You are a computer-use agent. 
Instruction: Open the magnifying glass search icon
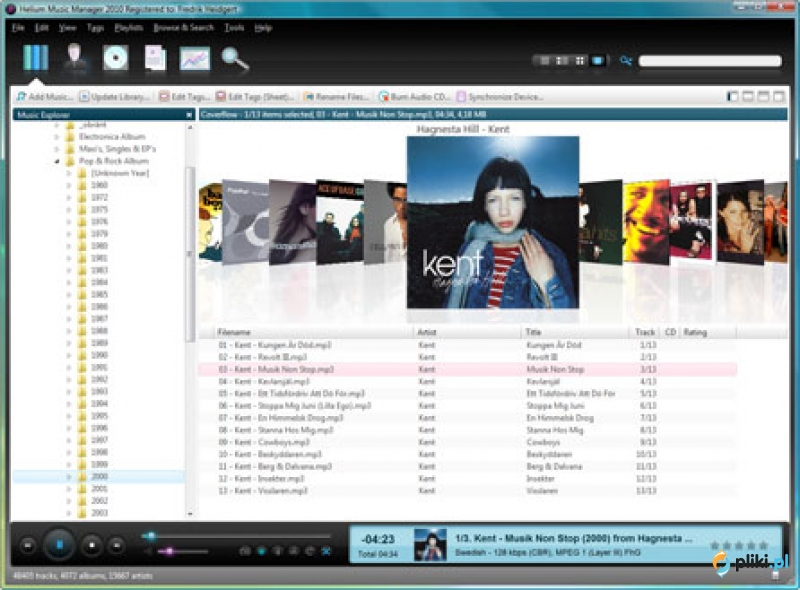pos(235,58)
